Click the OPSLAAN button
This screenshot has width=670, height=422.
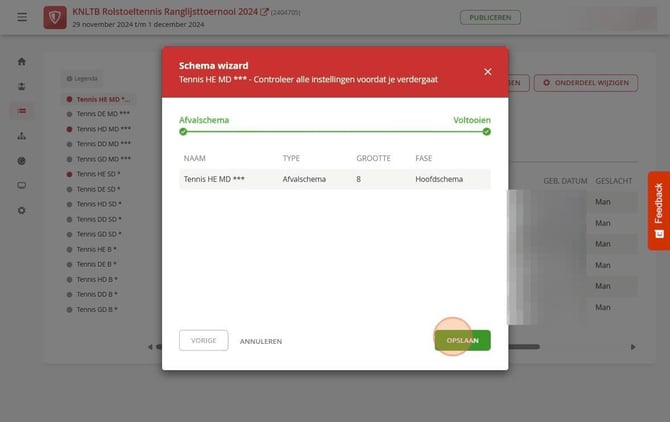[x=462, y=340]
